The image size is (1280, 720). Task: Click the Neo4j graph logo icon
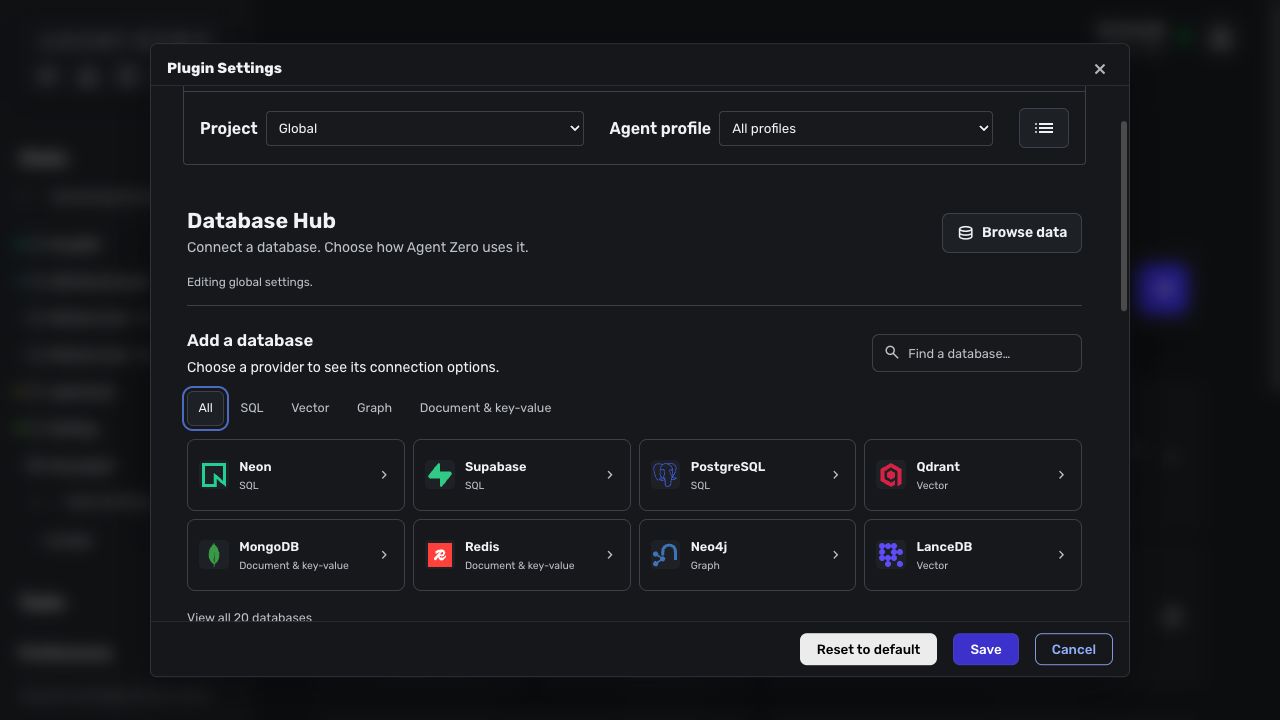(x=665, y=555)
